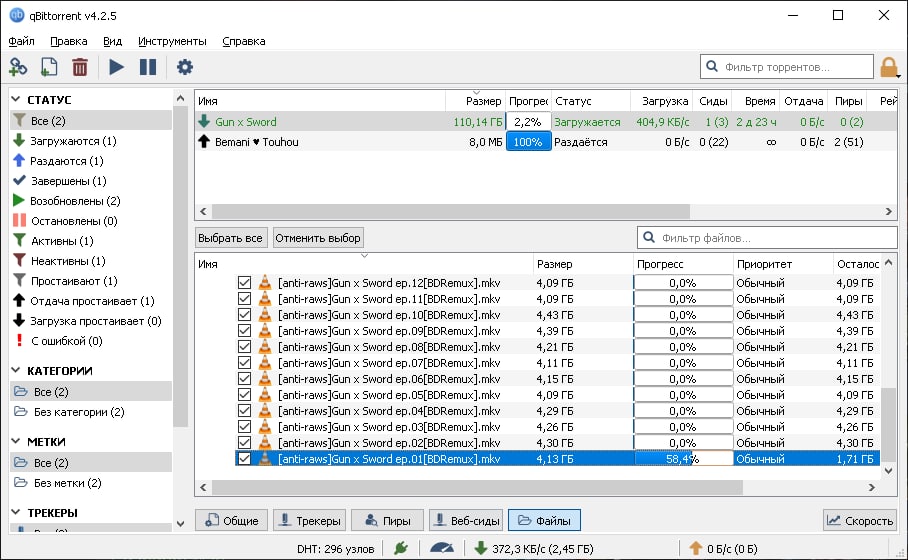
Task: Uncheck Gun x Sword ep.09 file checkbox
Action: pyautogui.click(x=244, y=331)
